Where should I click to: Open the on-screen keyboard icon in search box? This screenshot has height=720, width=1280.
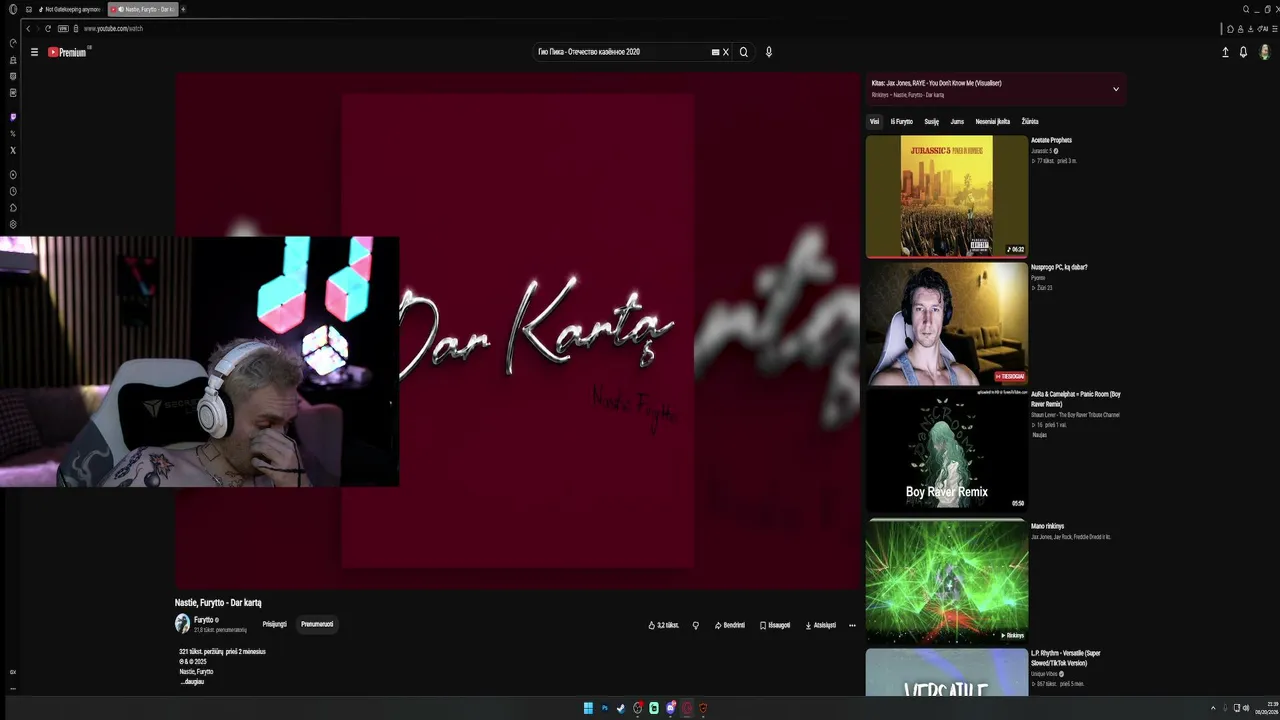point(715,52)
